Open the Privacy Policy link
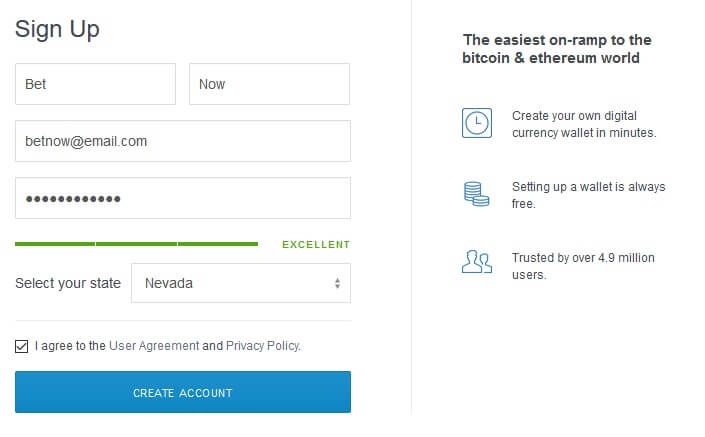This screenshot has width=705, height=437. (x=263, y=346)
